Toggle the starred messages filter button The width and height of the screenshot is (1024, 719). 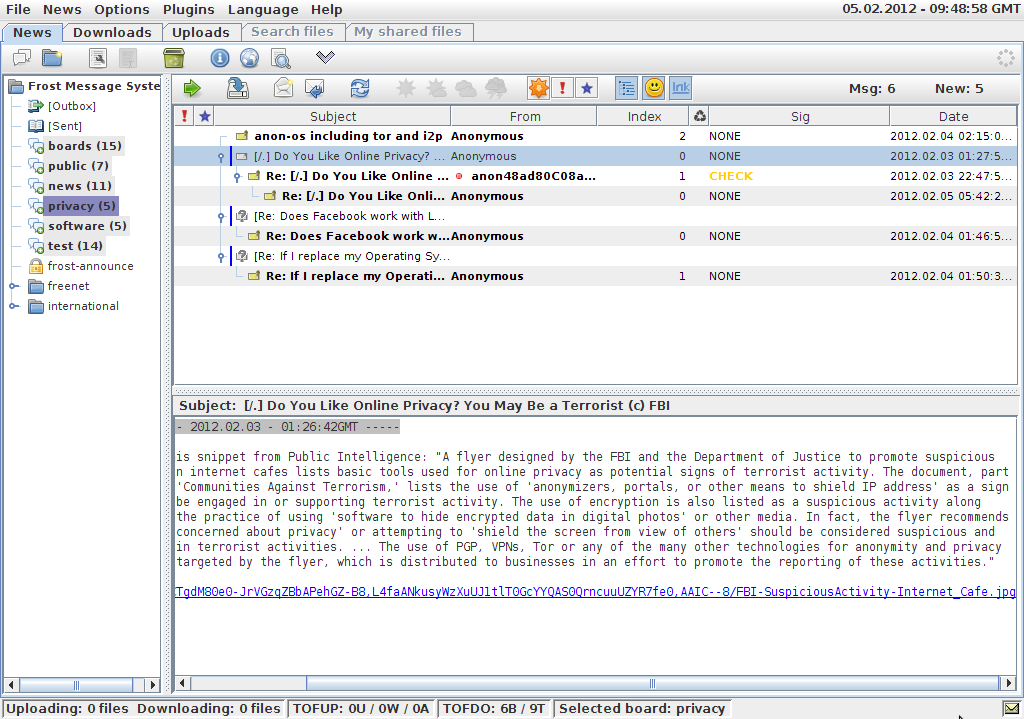586,88
